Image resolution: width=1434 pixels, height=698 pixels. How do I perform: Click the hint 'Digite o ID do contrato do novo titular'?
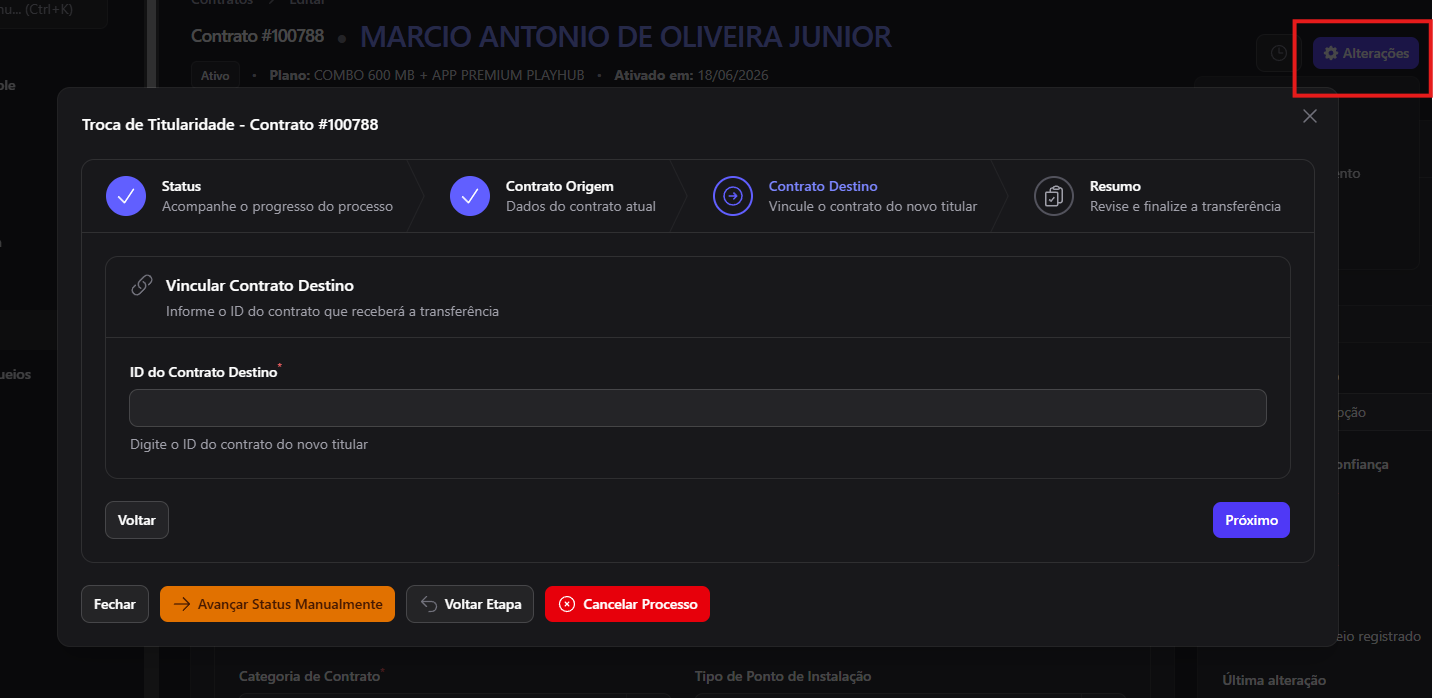[249, 443]
